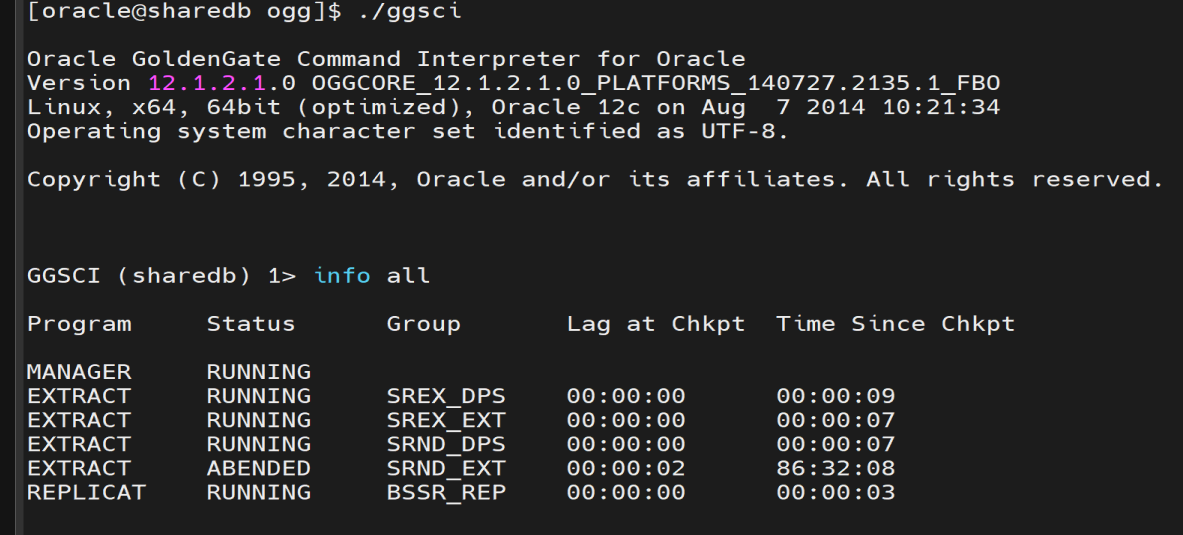Viewport: 1183px width, 535px height.
Task: Click the MANAGER program entry
Action: (x=79, y=372)
